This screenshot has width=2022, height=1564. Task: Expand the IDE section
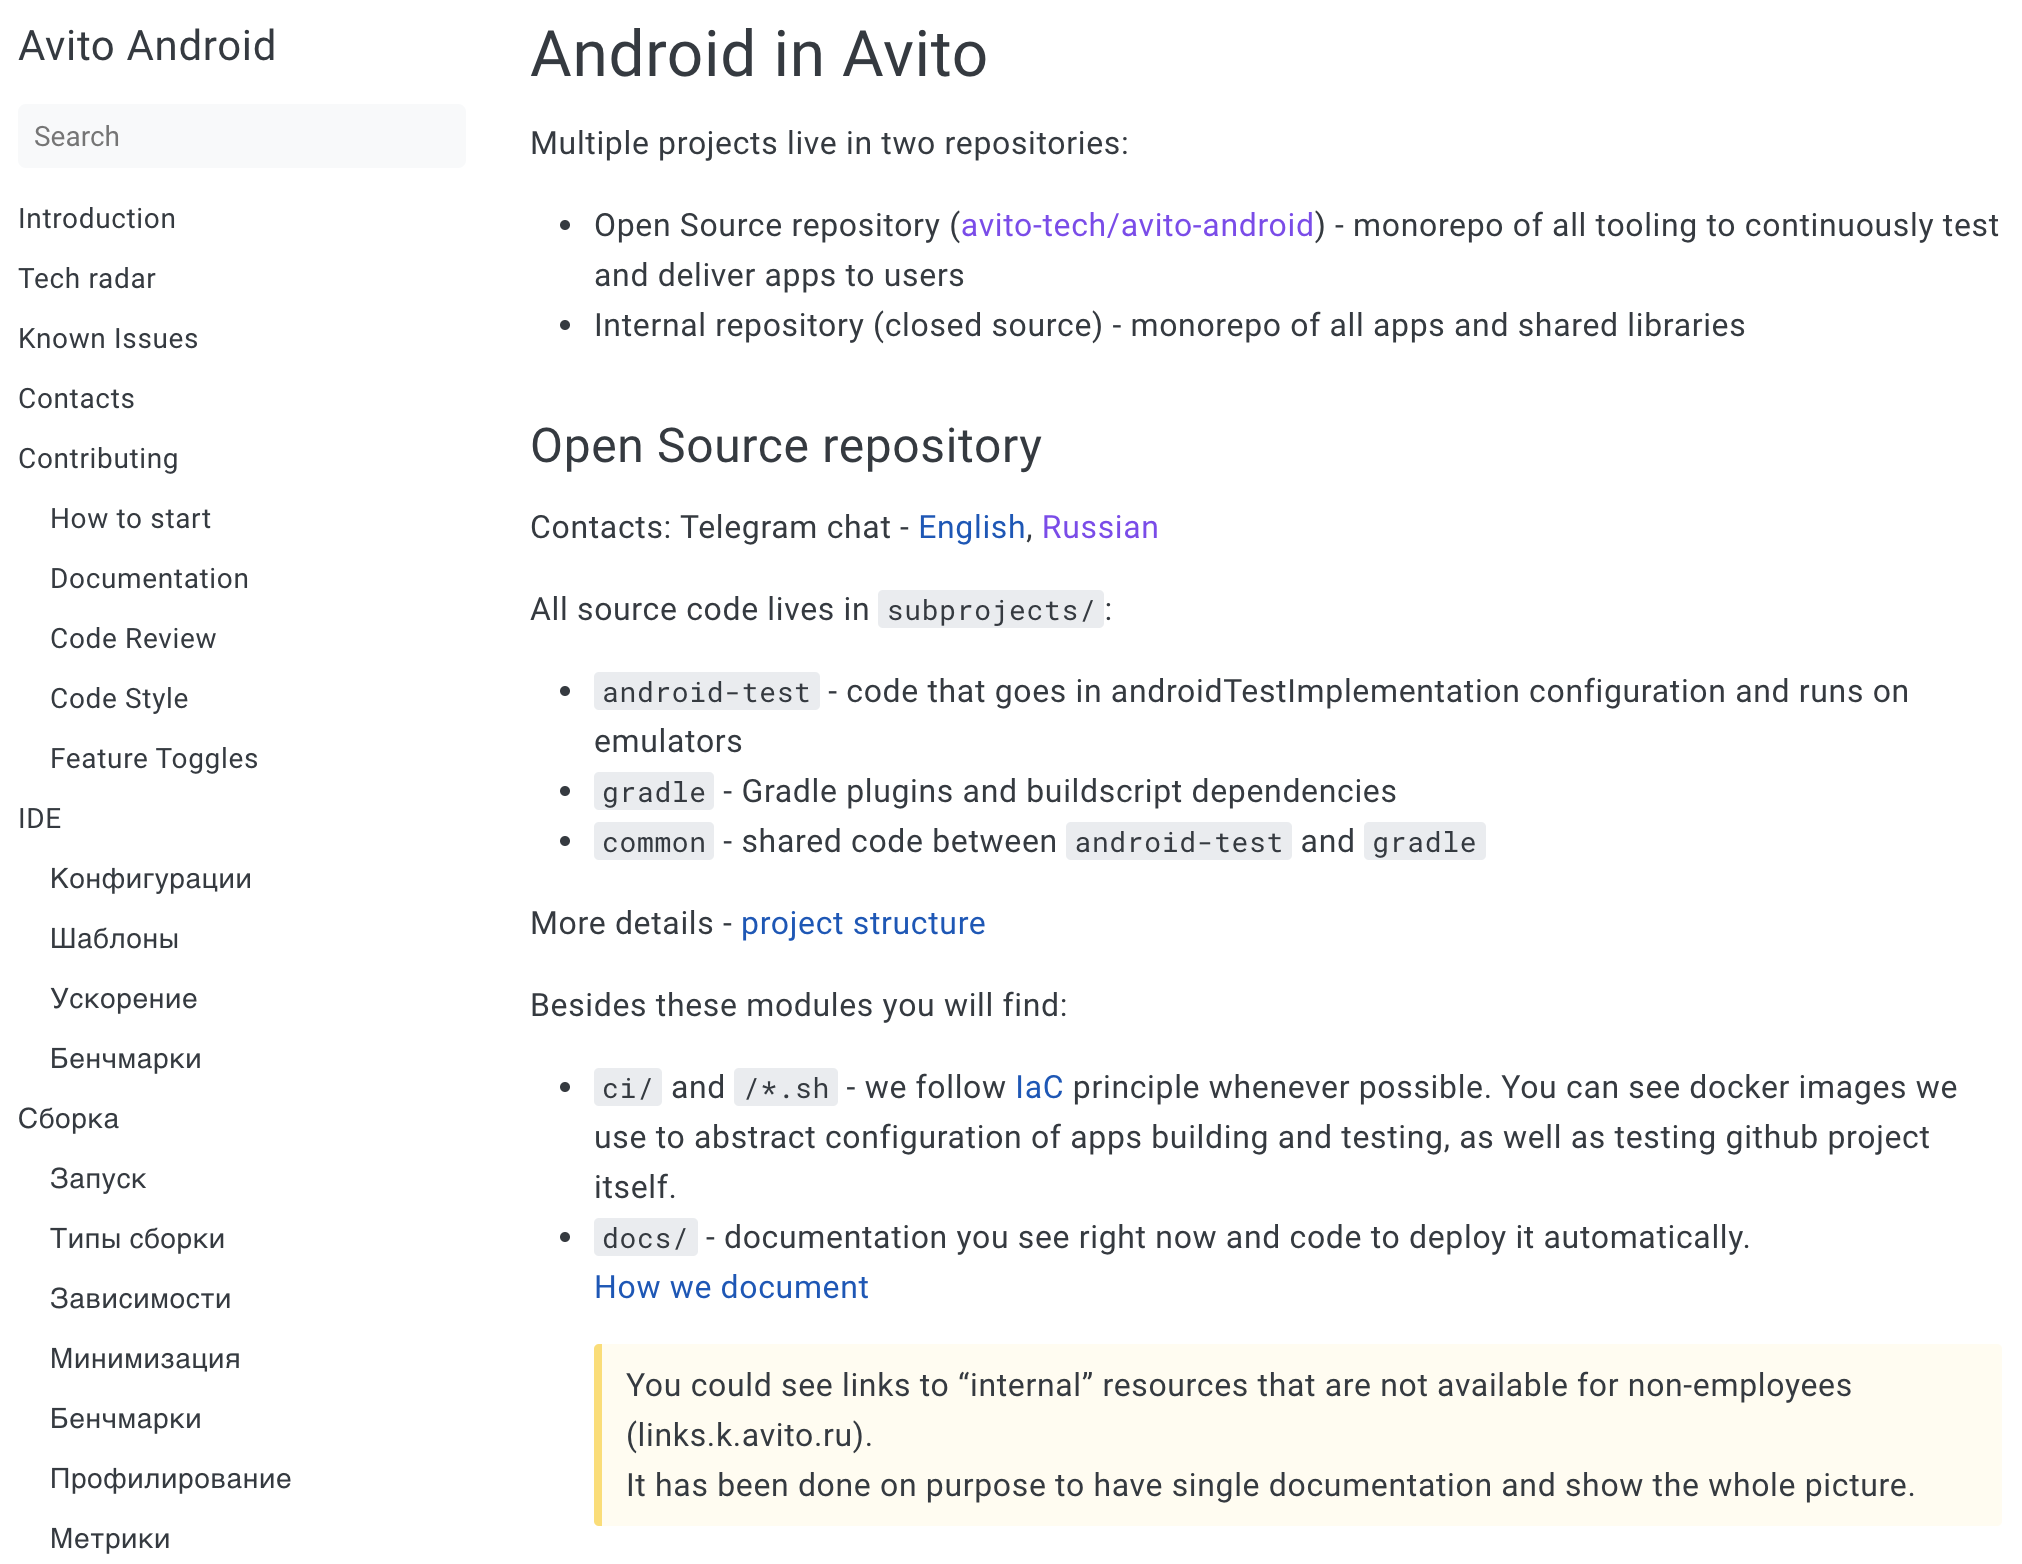pyautogui.click(x=39, y=818)
